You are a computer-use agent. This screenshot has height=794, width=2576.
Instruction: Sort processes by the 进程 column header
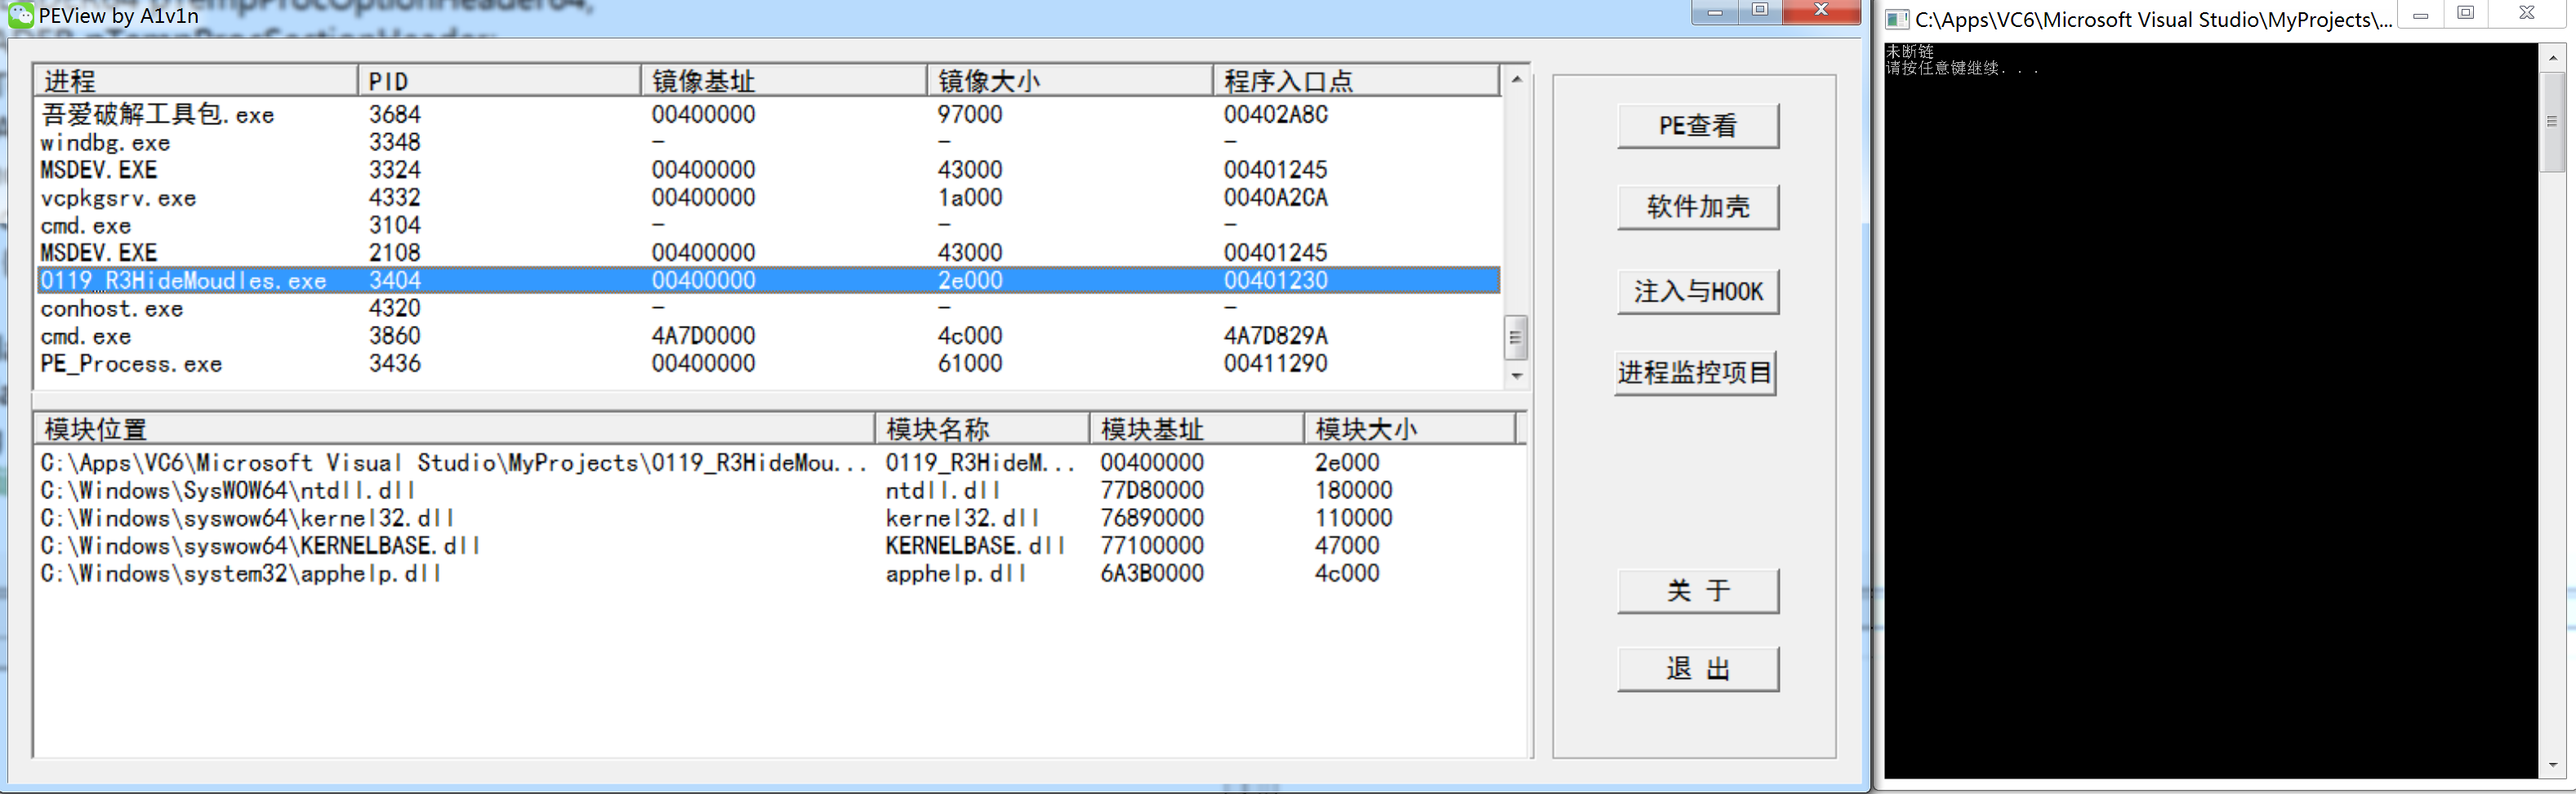click(195, 80)
